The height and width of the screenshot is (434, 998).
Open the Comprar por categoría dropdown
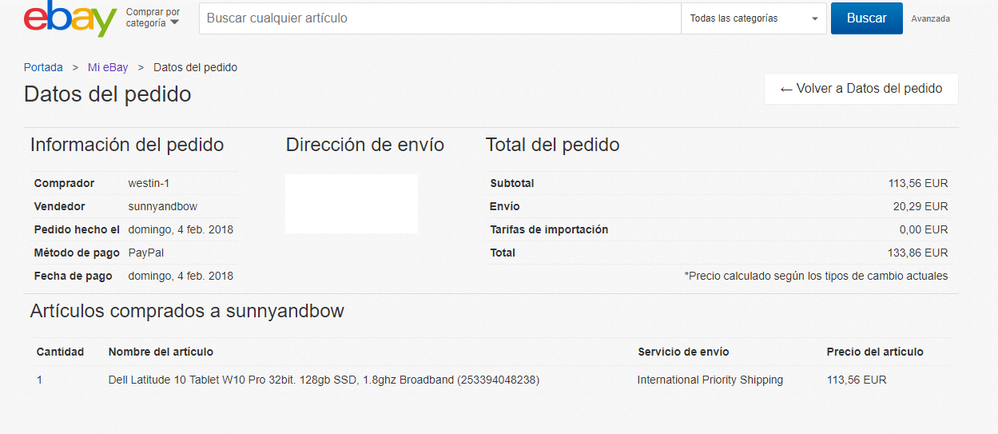point(153,18)
